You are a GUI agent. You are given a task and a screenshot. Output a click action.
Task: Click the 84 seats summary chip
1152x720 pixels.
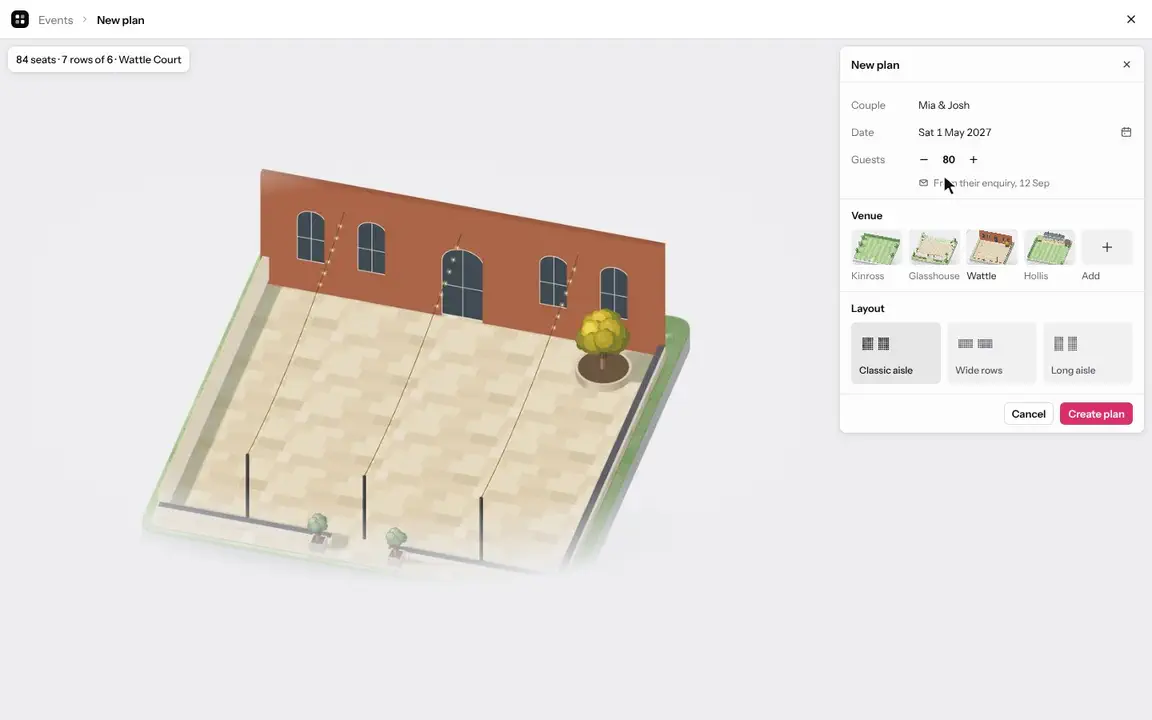pyautogui.click(x=98, y=60)
